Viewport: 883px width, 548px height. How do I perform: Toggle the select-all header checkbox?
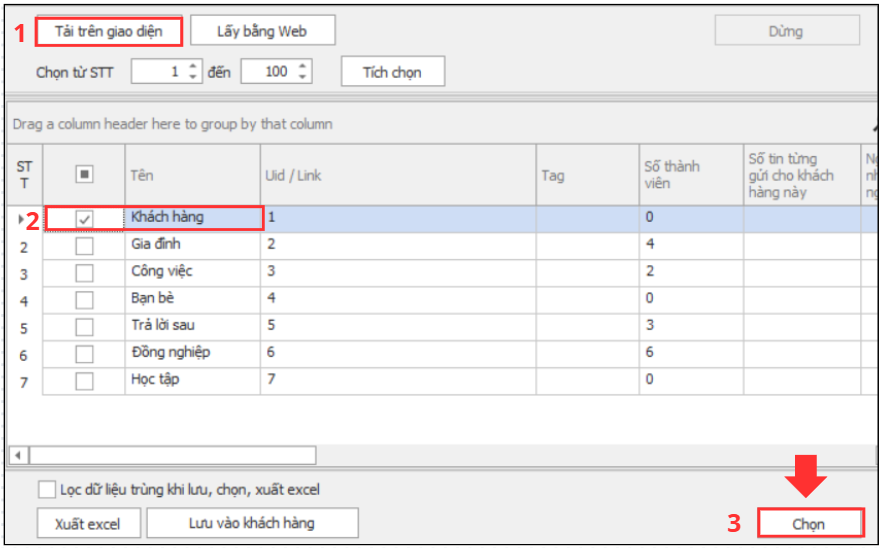pos(85,175)
